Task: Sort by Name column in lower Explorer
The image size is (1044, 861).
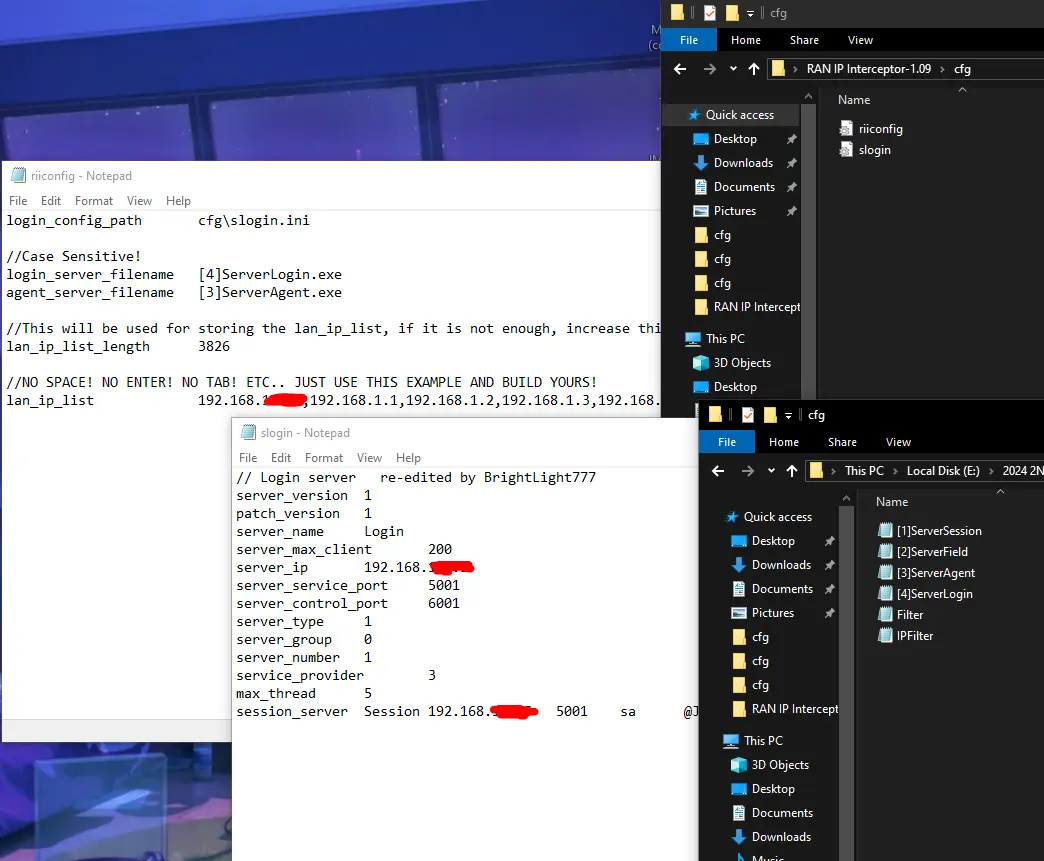Action: point(892,502)
